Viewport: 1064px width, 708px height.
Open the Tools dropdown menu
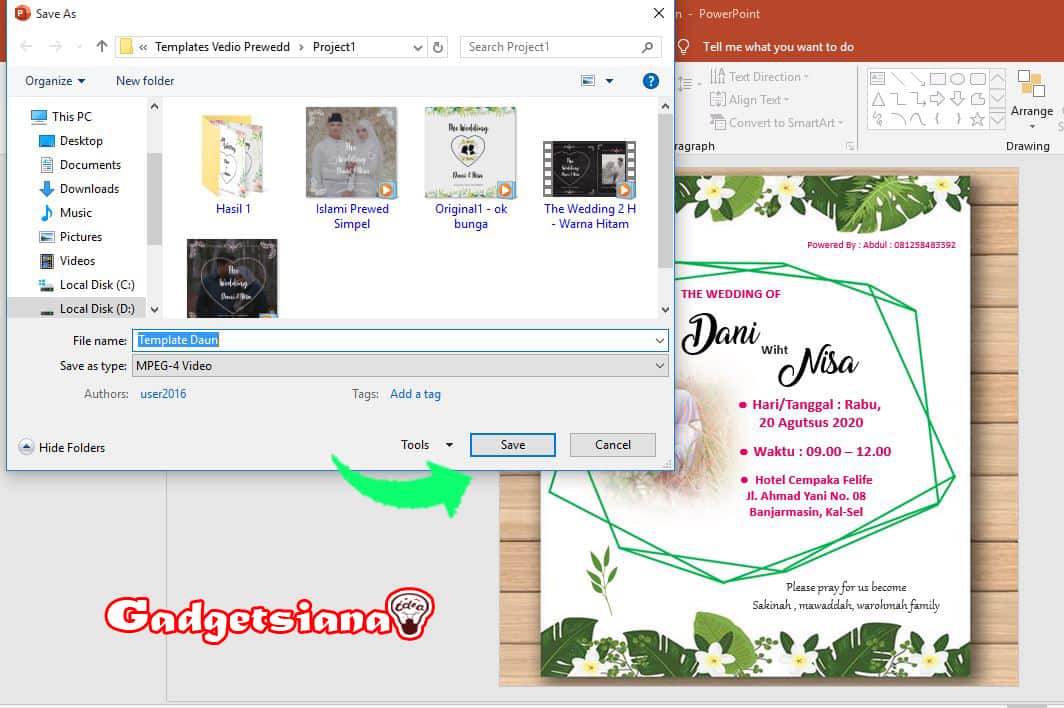click(427, 445)
